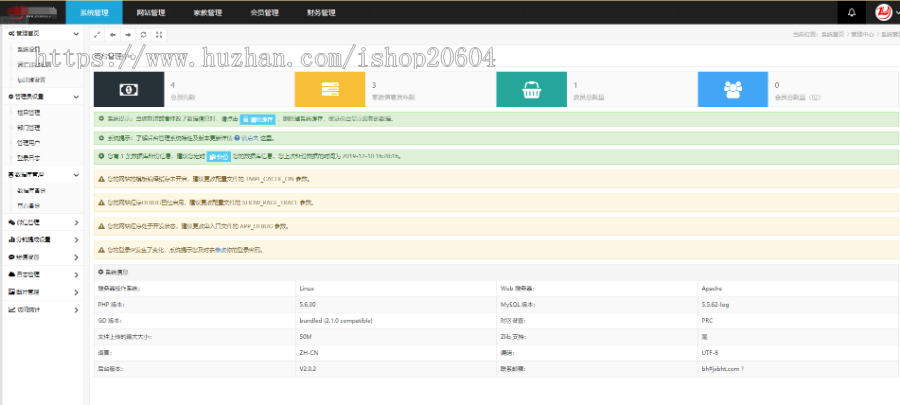Select the '50M' upload size value

(306, 336)
